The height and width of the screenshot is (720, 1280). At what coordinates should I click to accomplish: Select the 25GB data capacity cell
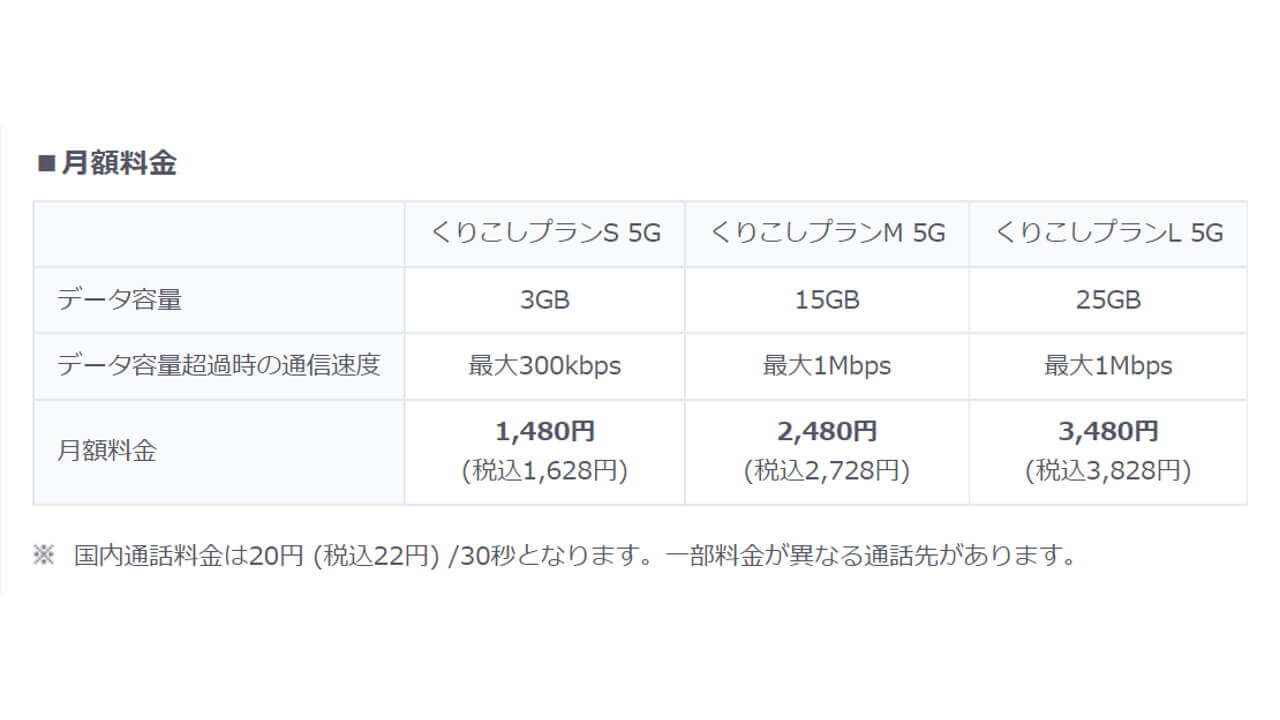tap(1108, 300)
